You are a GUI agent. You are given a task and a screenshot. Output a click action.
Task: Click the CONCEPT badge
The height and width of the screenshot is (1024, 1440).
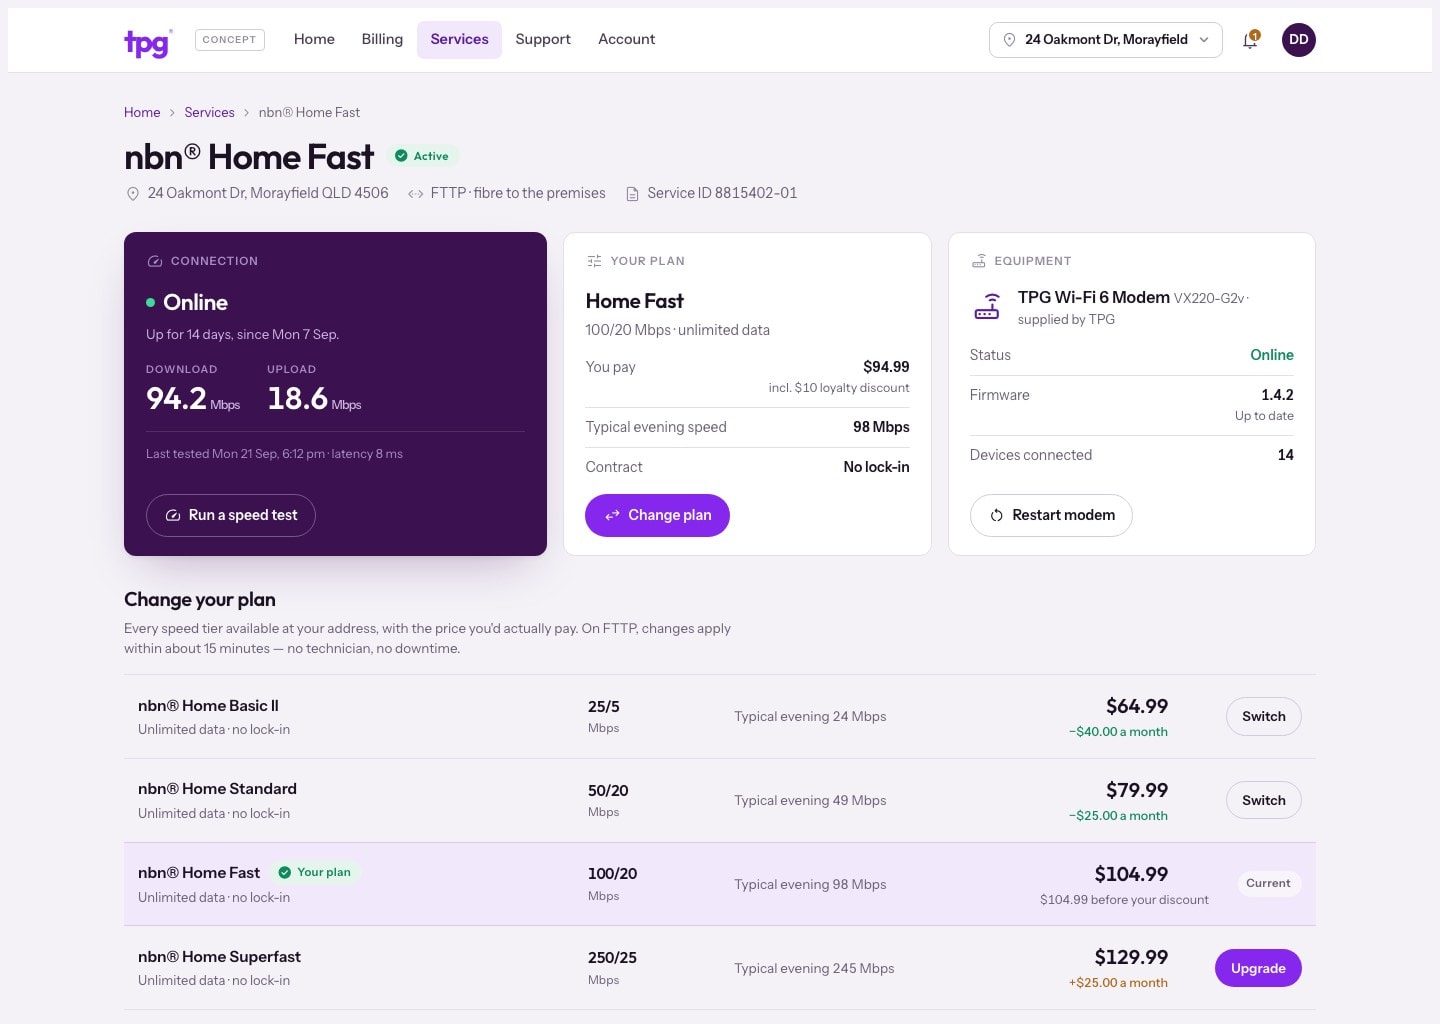click(229, 40)
